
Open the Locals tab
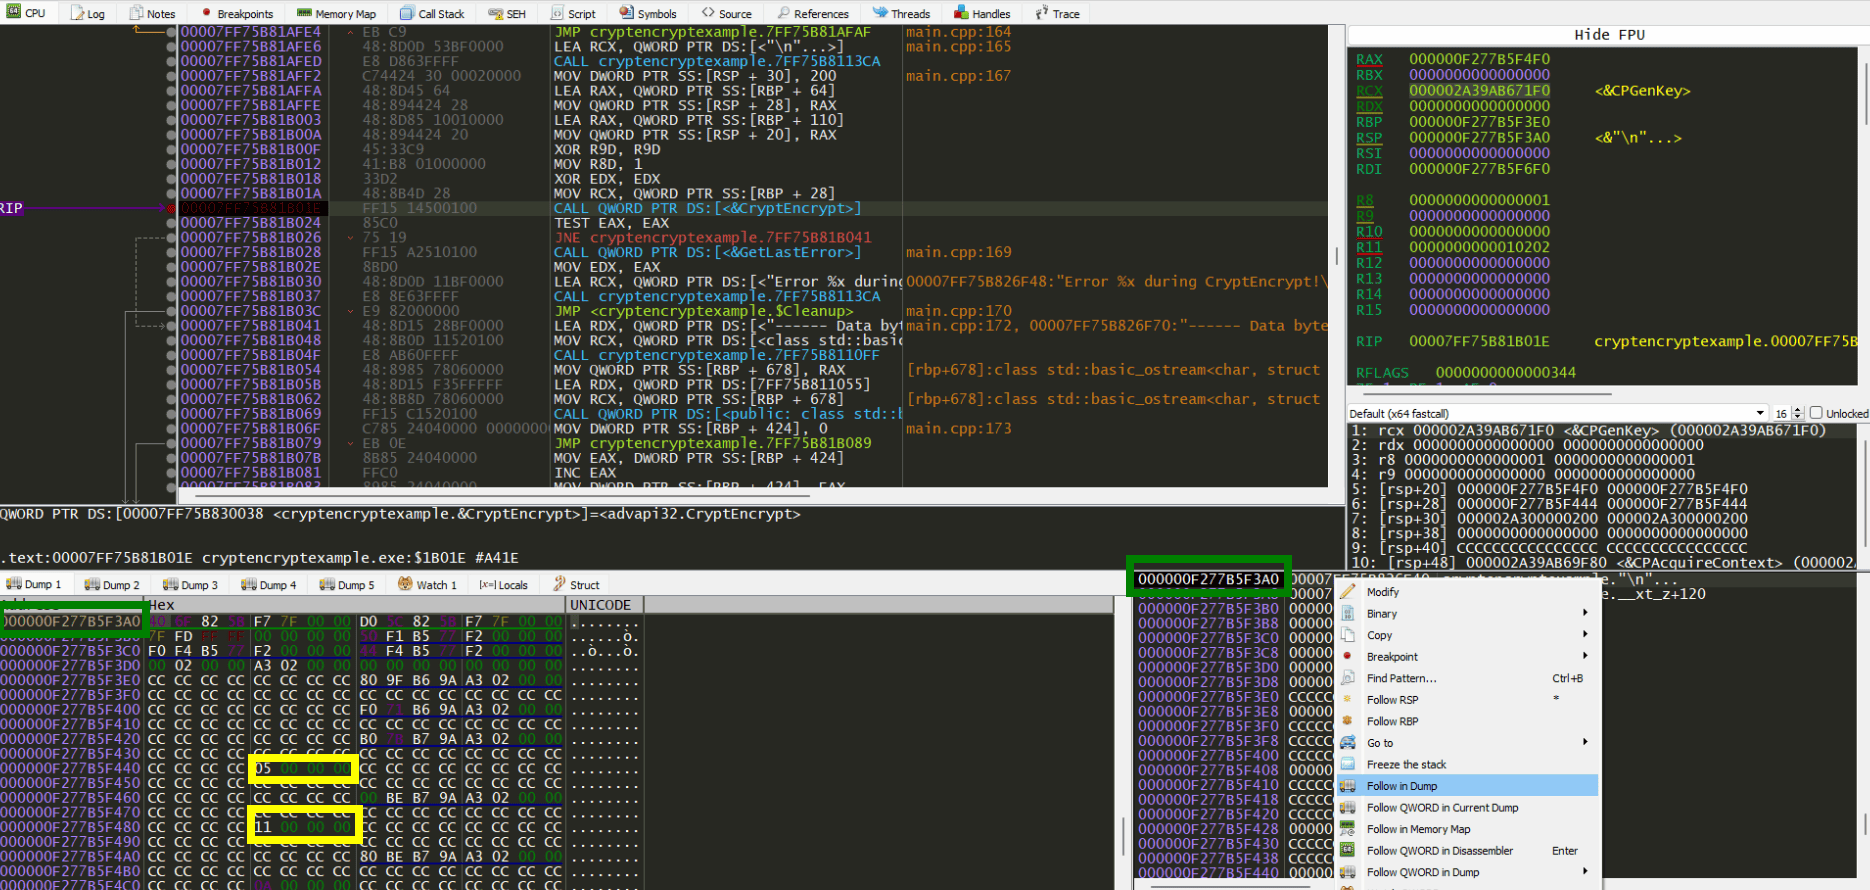tap(503, 584)
